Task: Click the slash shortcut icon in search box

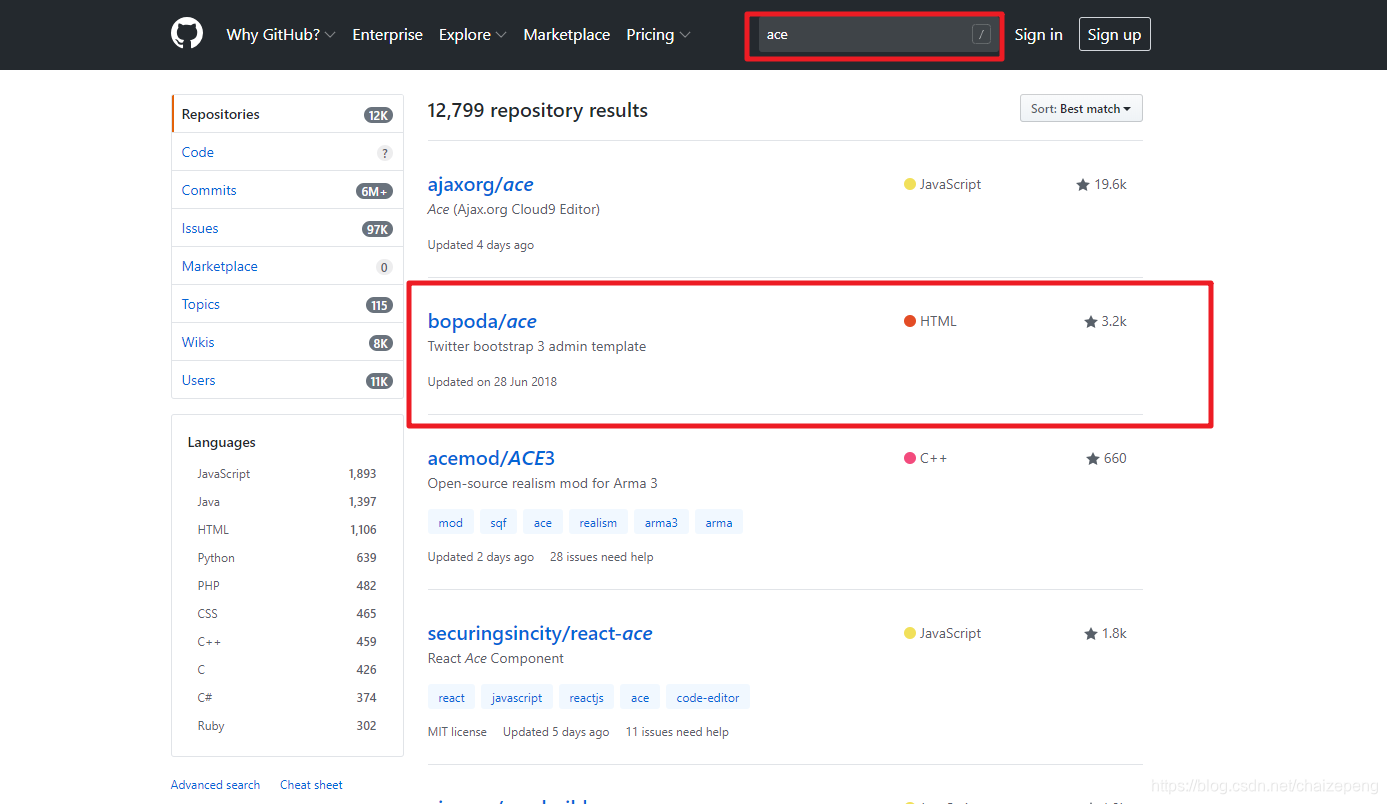Action: pyautogui.click(x=981, y=33)
